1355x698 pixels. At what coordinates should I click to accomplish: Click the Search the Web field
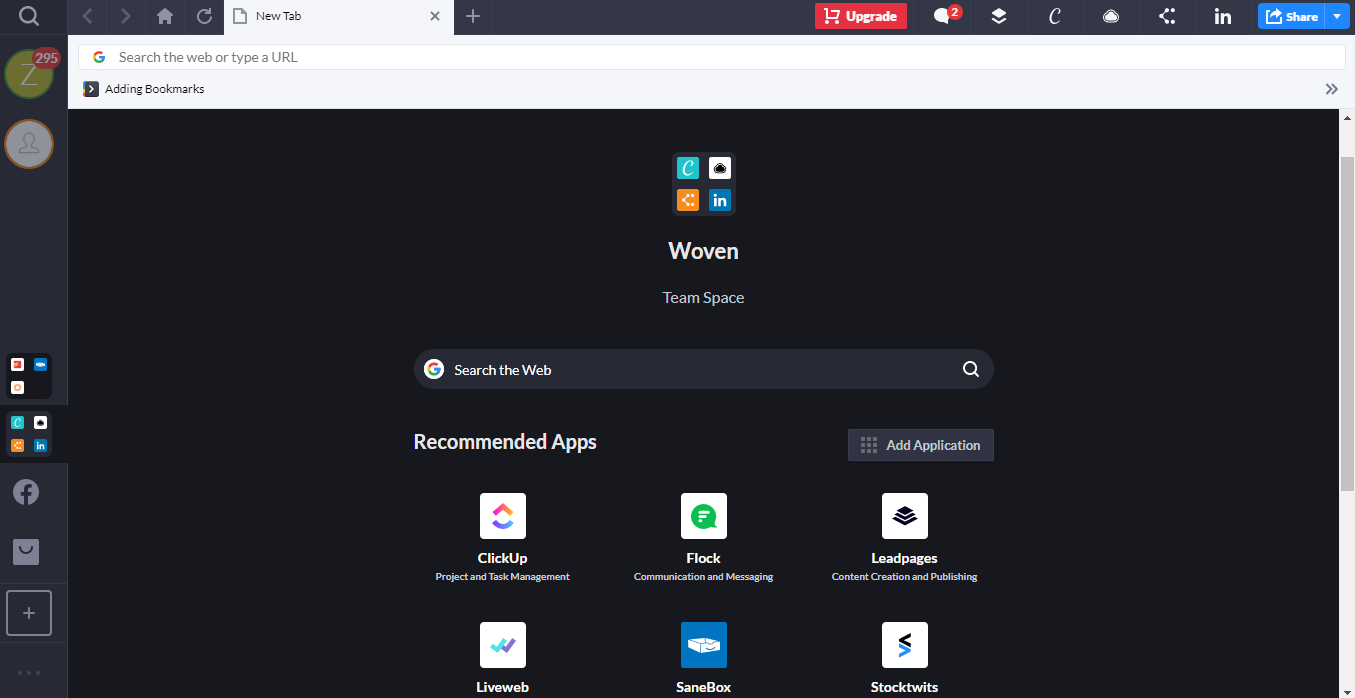tap(704, 369)
